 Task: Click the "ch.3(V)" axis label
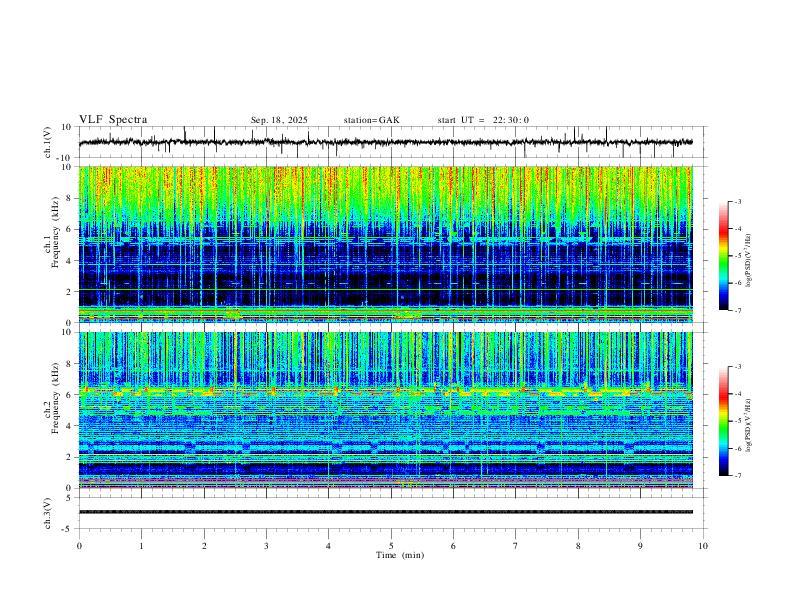(x=48, y=514)
